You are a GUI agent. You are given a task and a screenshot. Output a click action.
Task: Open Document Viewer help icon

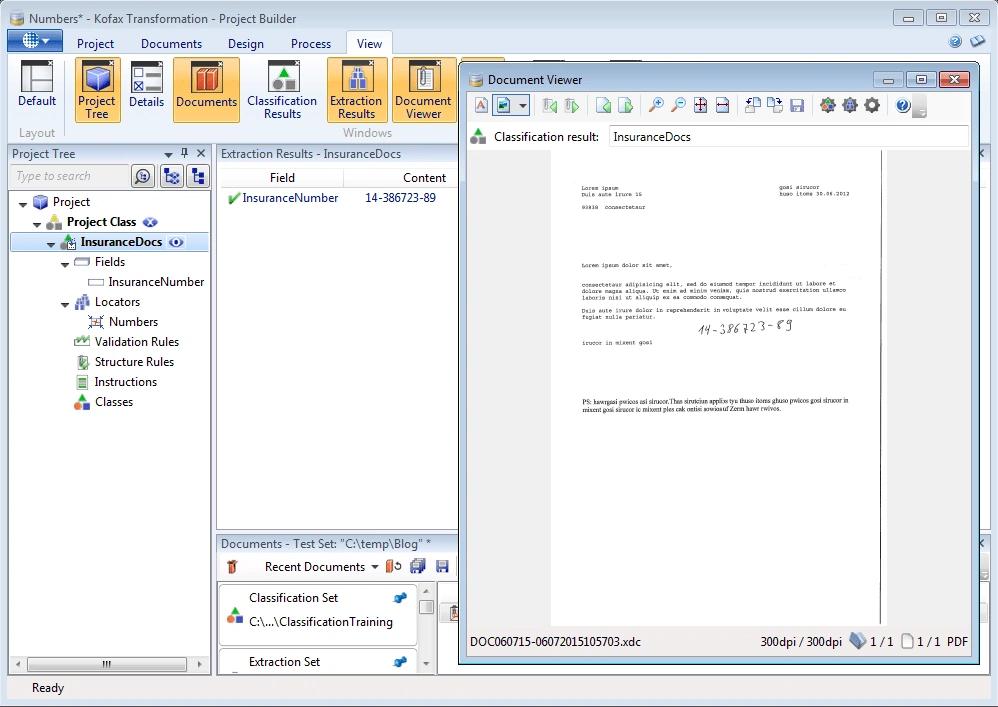pyautogui.click(x=903, y=105)
